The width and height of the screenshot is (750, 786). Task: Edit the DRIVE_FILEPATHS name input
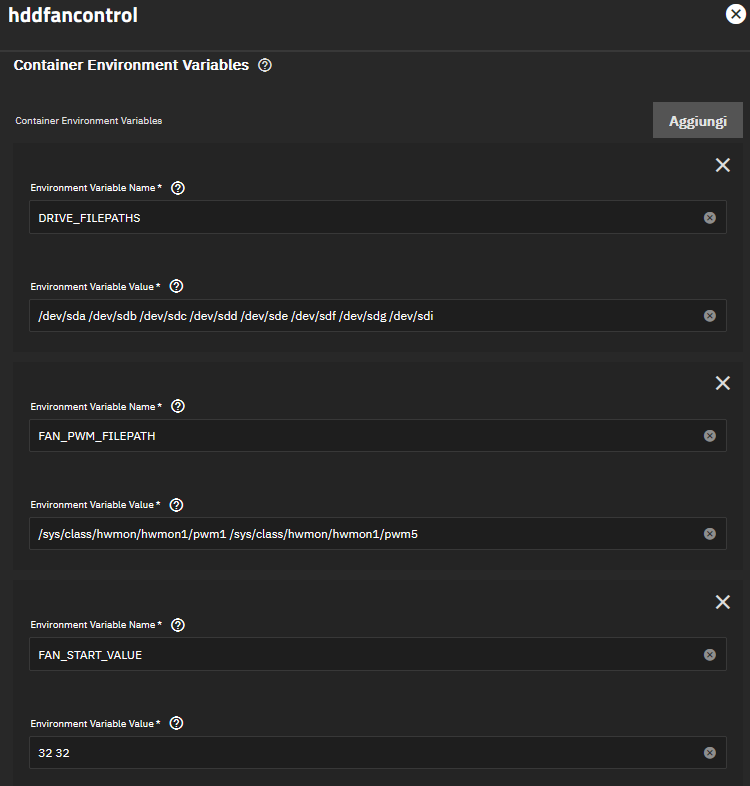[x=360, y=217]
